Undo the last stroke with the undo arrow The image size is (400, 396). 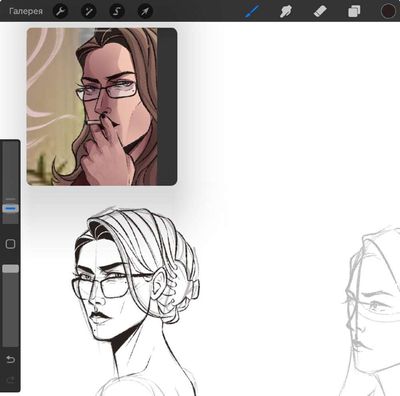tap(10, 360)
